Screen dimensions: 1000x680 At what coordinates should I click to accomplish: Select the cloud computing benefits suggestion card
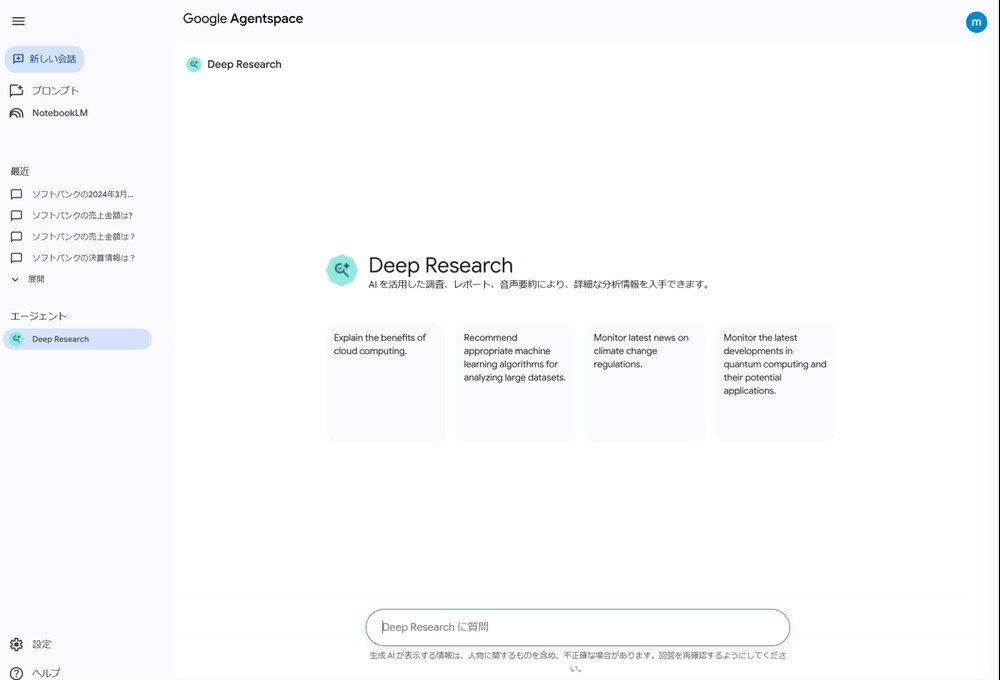[x=385, y=382]
